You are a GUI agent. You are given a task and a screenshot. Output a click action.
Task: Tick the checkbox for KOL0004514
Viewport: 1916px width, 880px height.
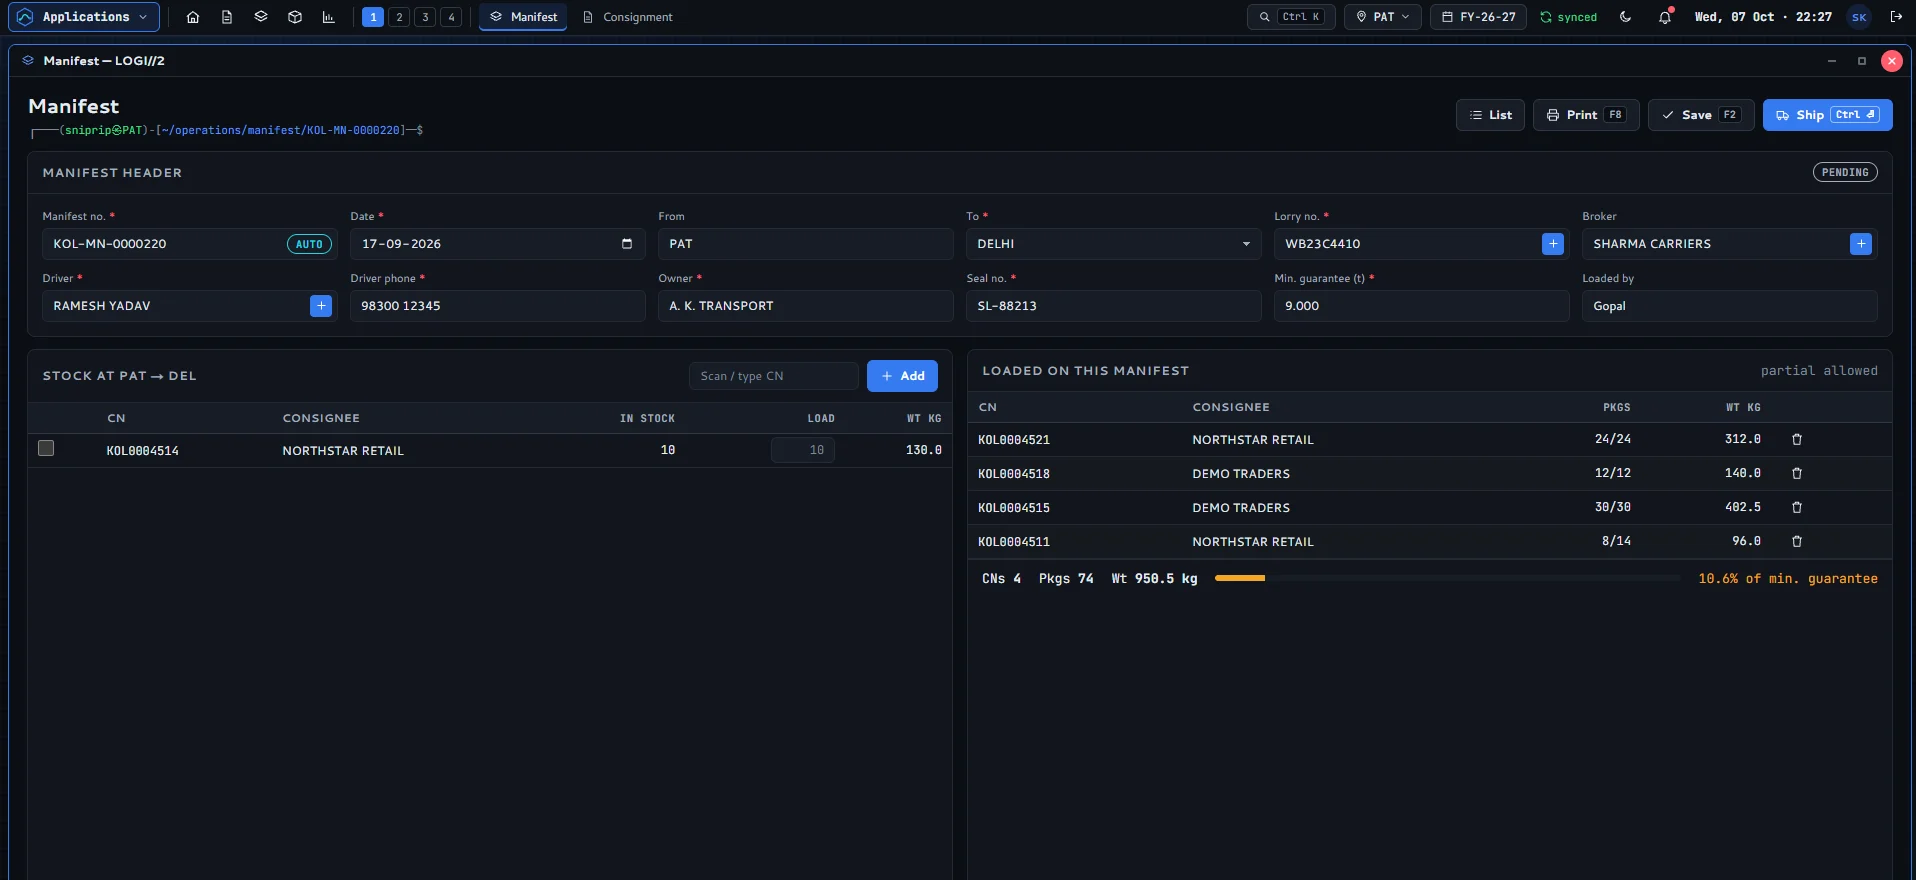pos(46,449)
